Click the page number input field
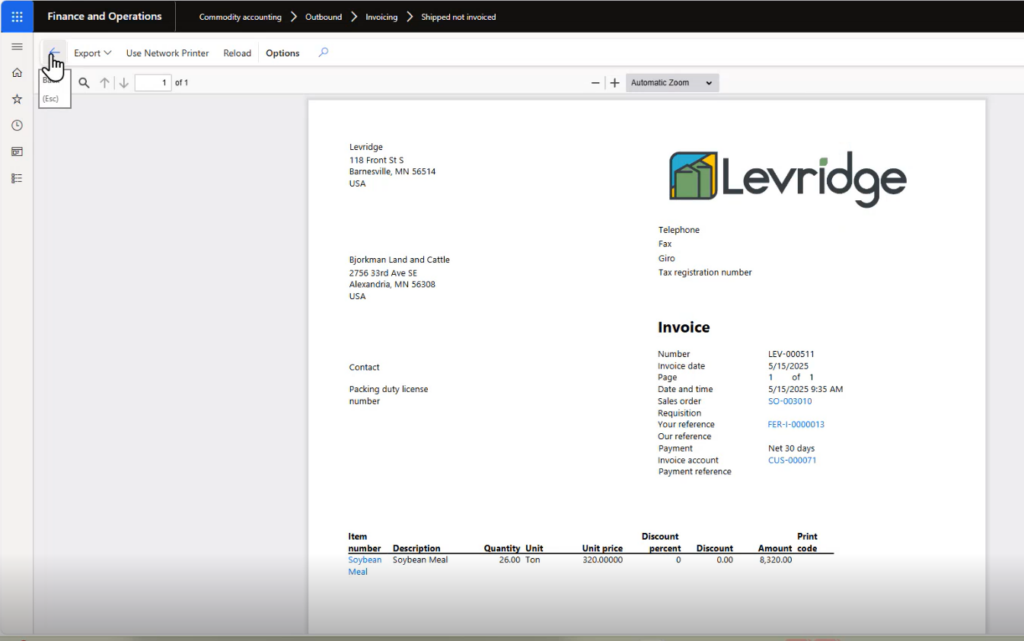The height and width of the screenshot is (641, 1024). click(153, 83)
